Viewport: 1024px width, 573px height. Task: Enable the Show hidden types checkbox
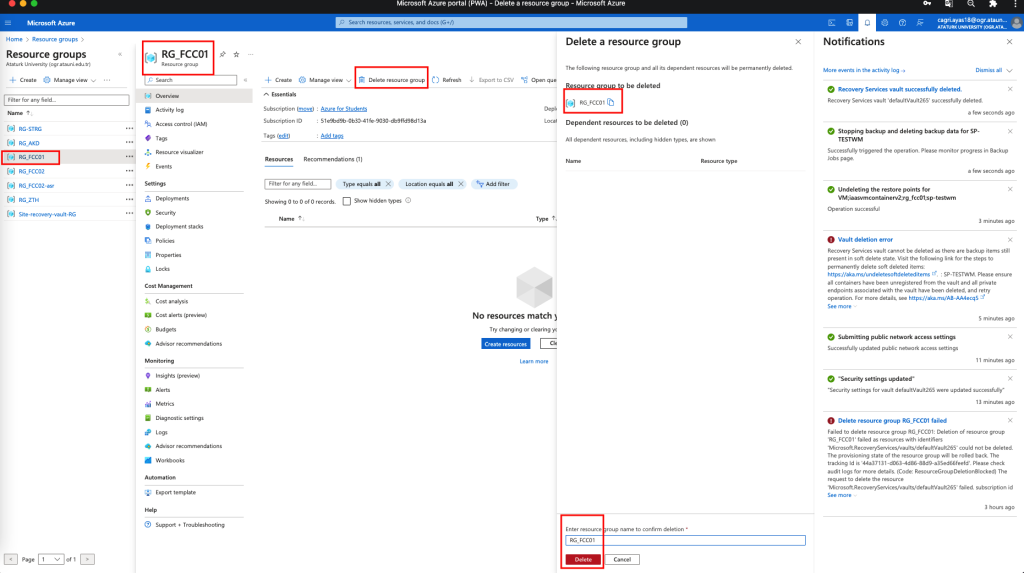[x=347, y=201]
